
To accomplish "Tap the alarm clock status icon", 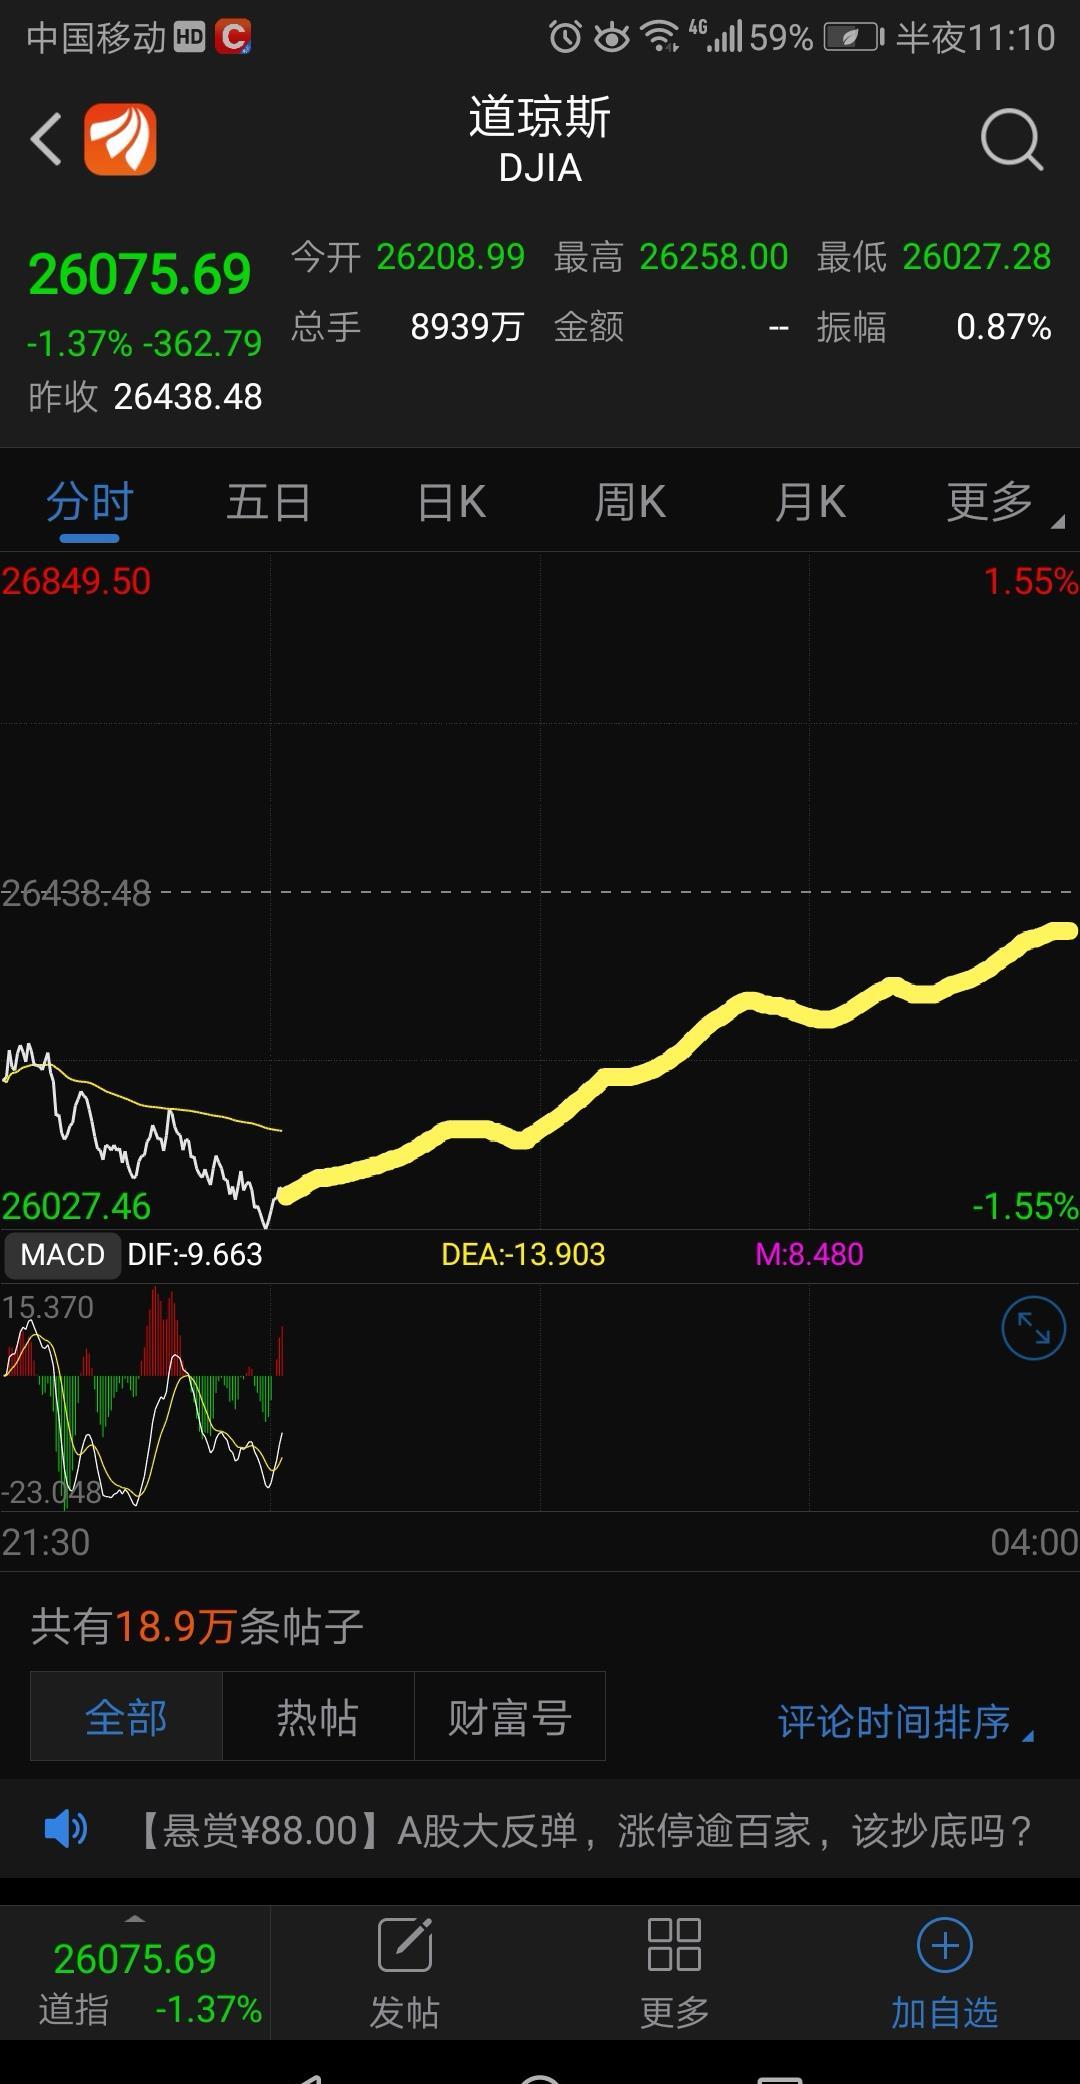I will (x=565, y=38).
